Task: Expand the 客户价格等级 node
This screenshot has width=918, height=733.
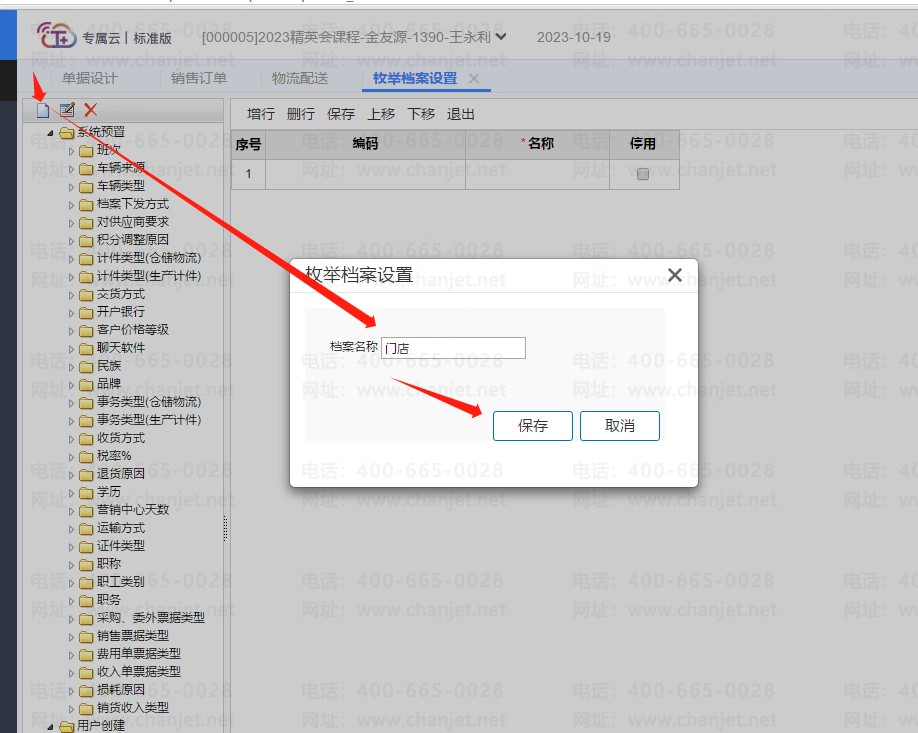Action: tap(71, 331)
